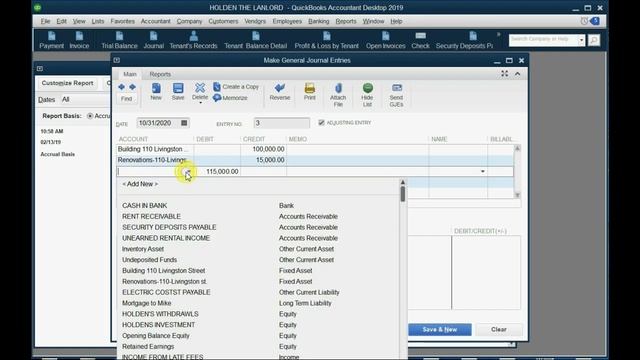Go to next journal entry arrow

(132, 87)
